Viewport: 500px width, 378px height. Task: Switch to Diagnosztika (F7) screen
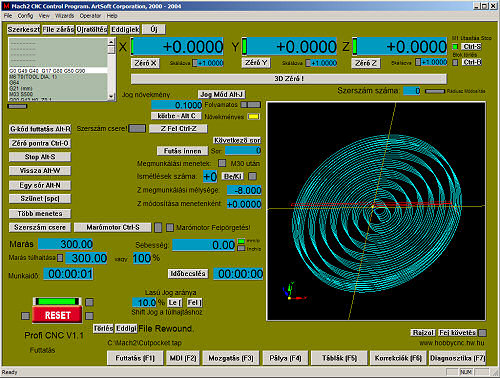click(x=457, y=358)
